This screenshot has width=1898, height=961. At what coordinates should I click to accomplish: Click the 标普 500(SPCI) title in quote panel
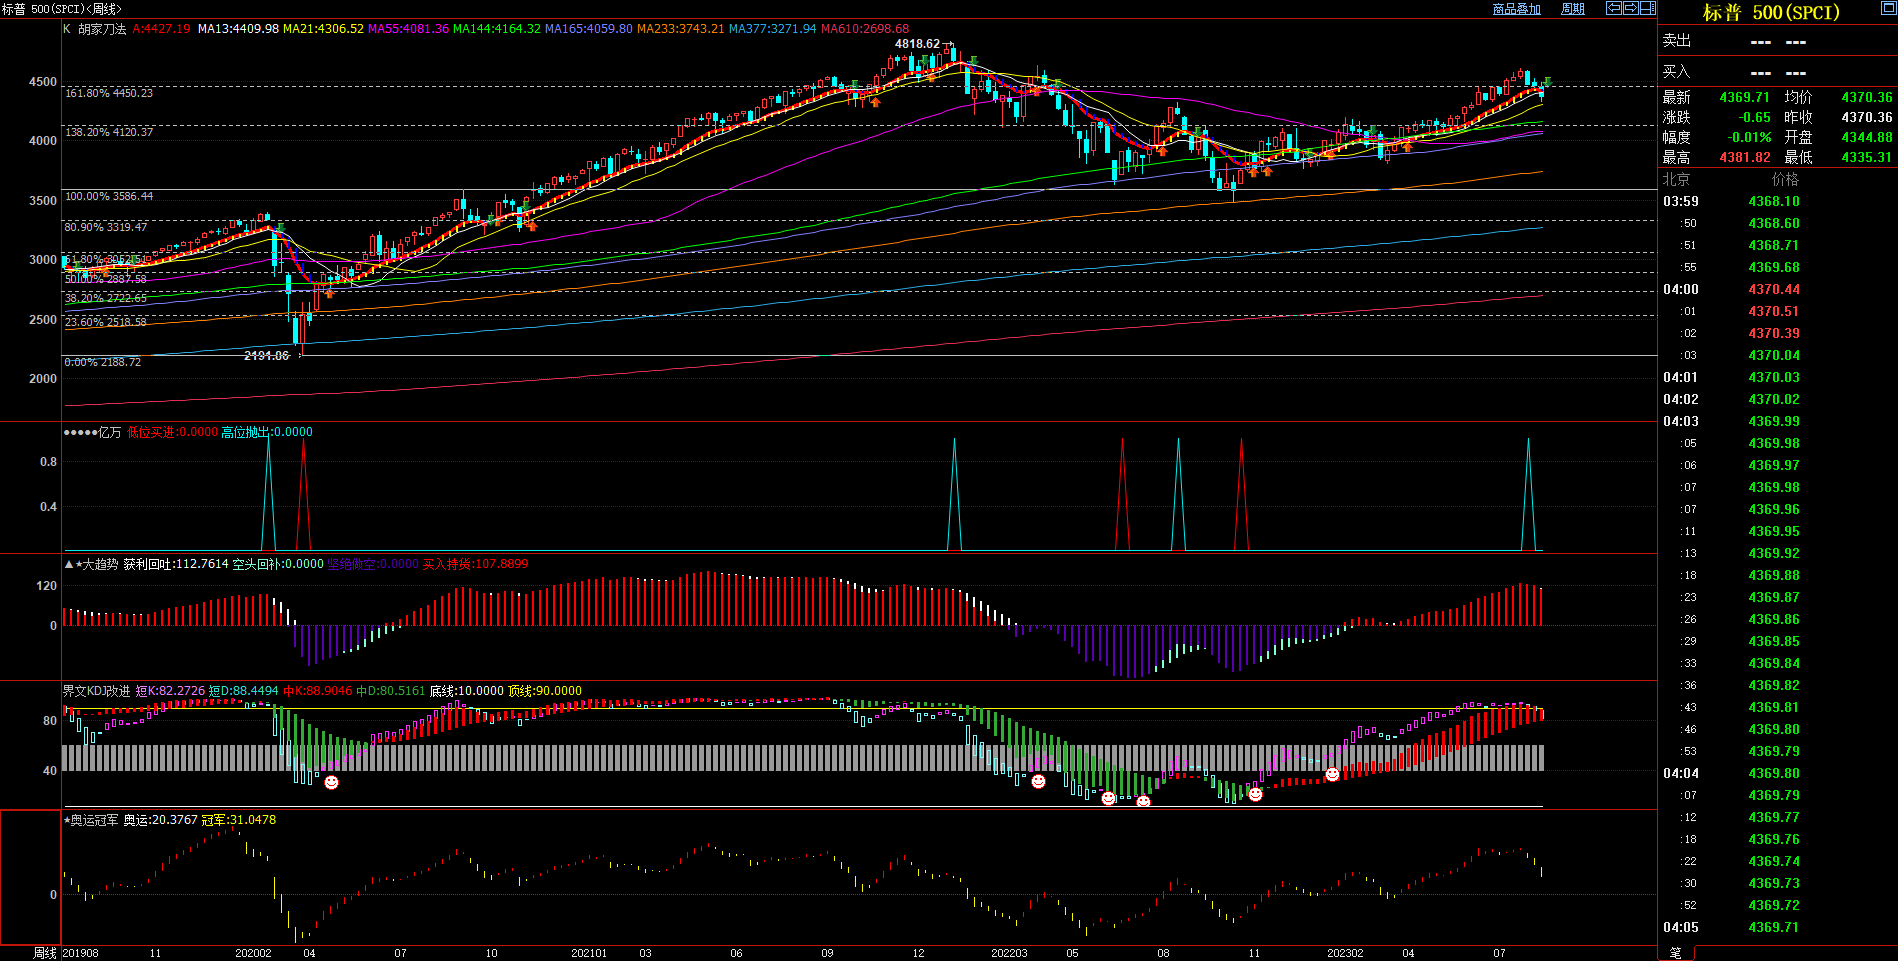pos(1771,13)
